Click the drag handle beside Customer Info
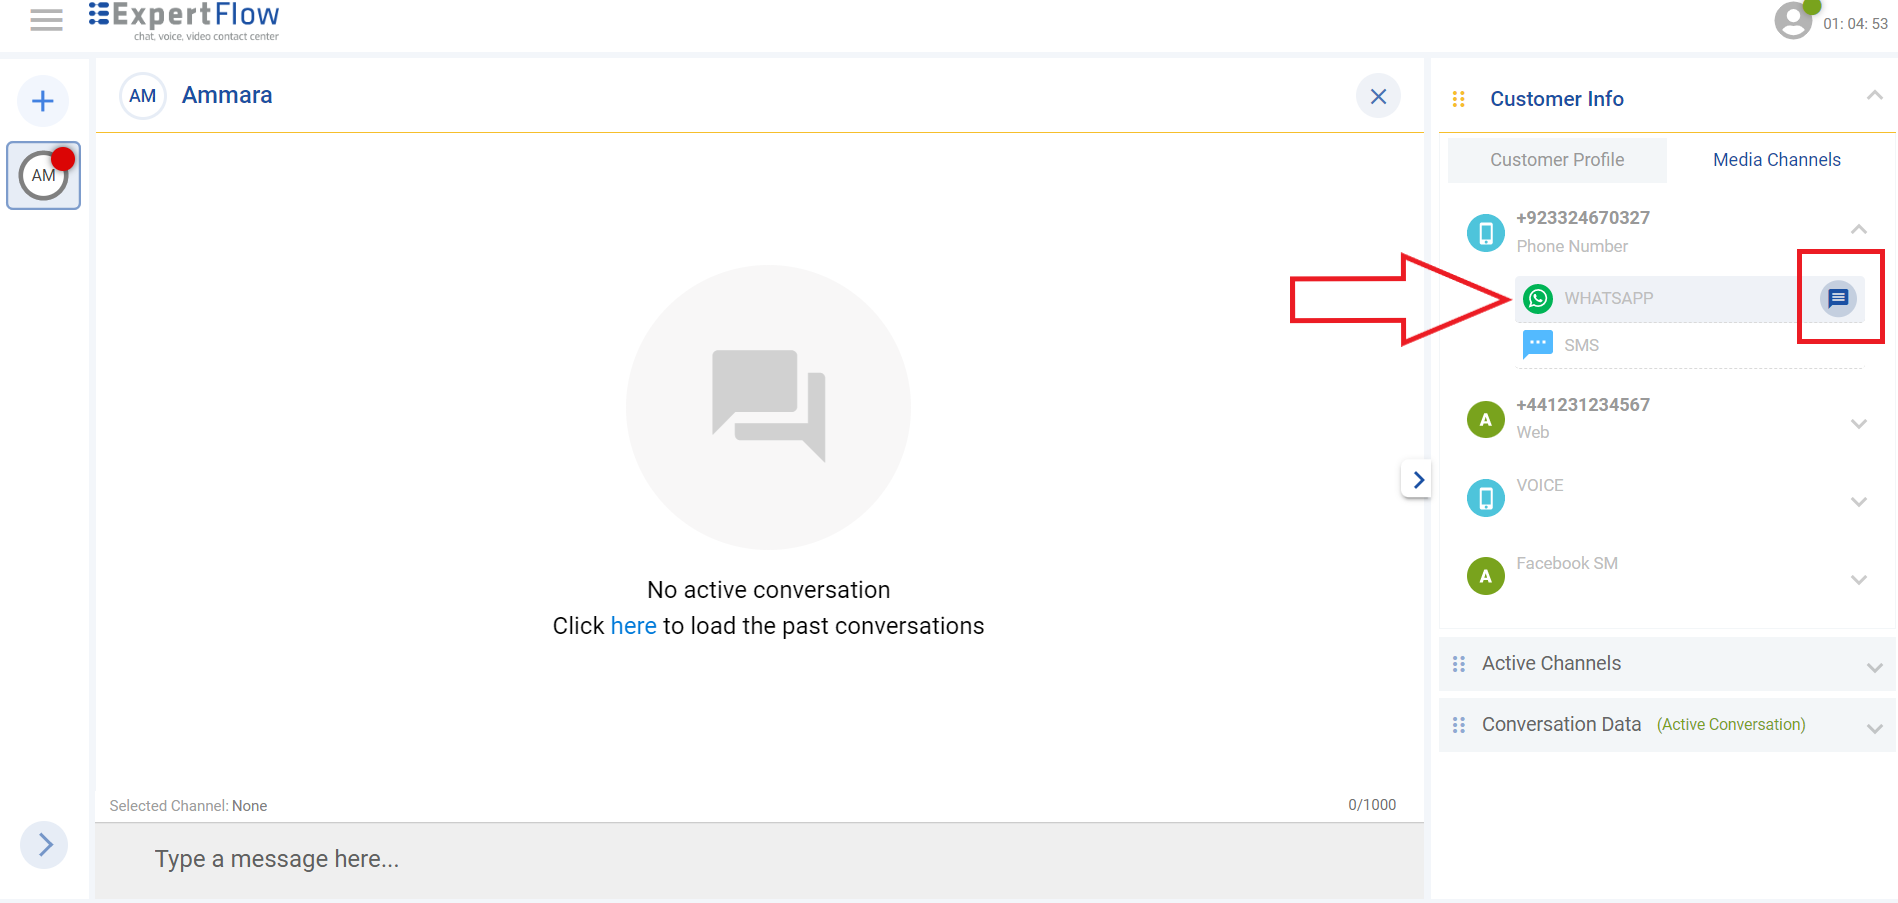This screenshot has width=1898, height=903. tap(1458, 99)
